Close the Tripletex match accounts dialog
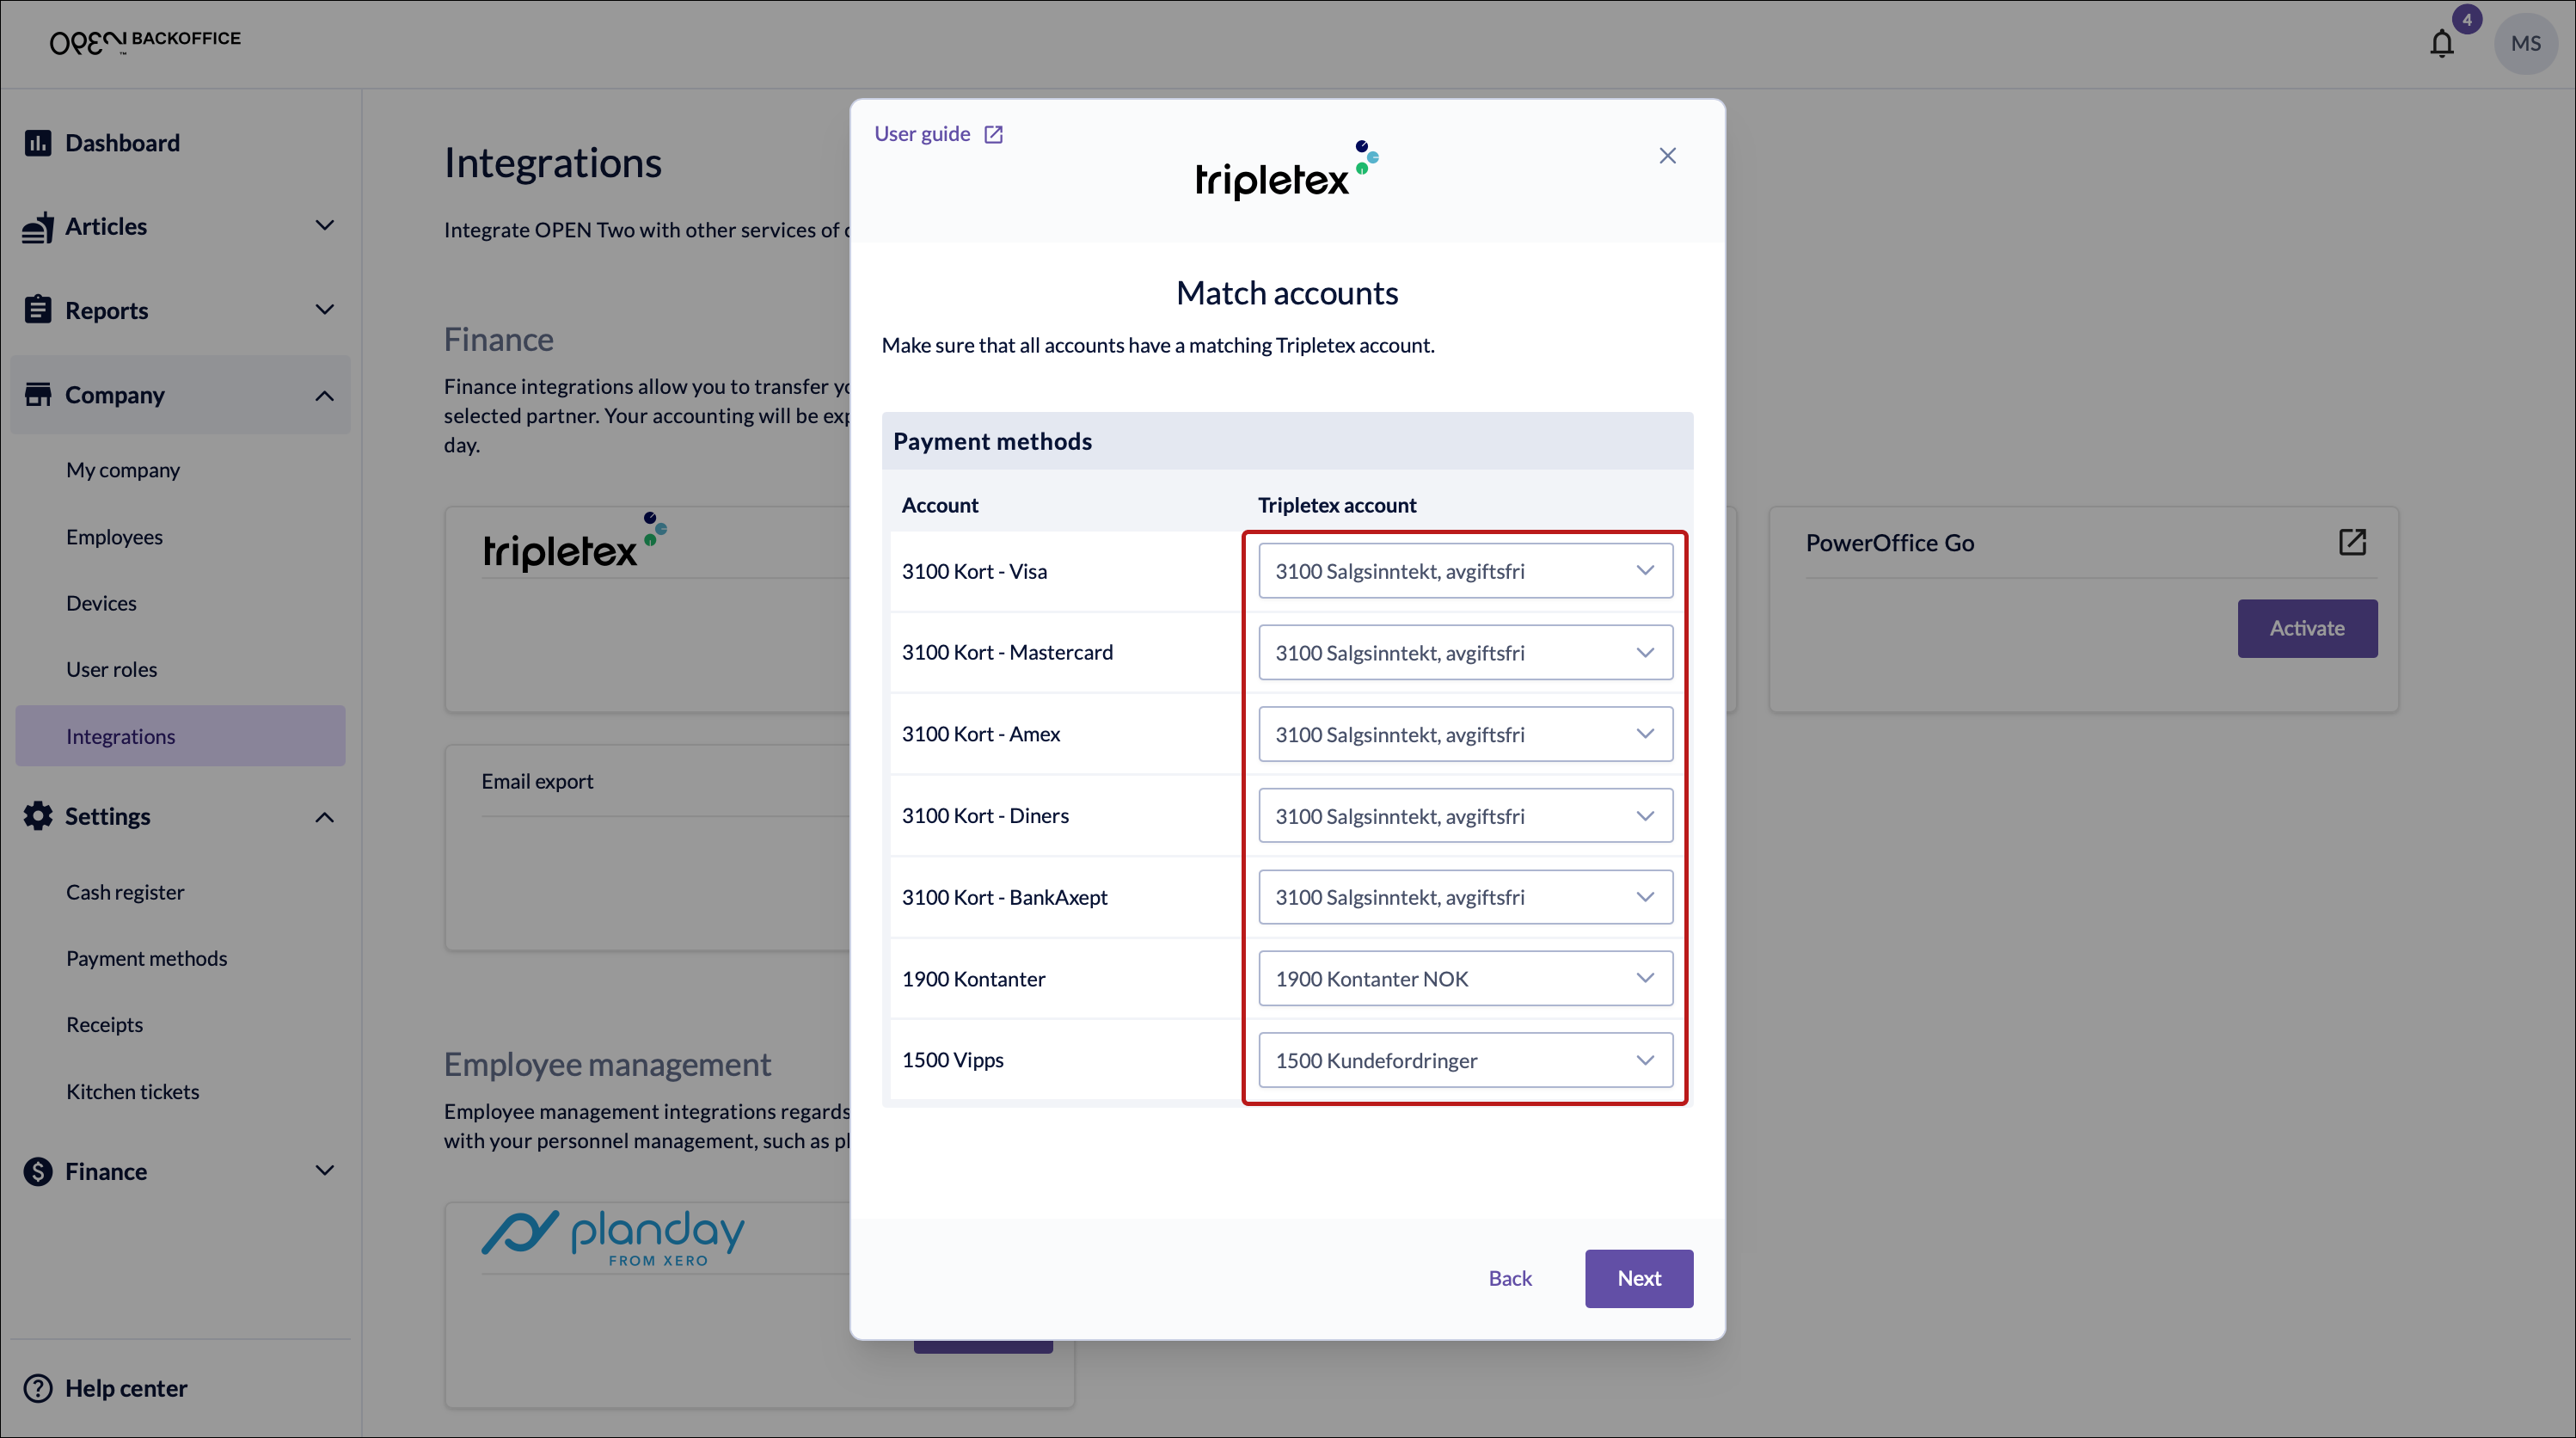The width and height of the screenshot is (2576, 1438). [1667, 156]
